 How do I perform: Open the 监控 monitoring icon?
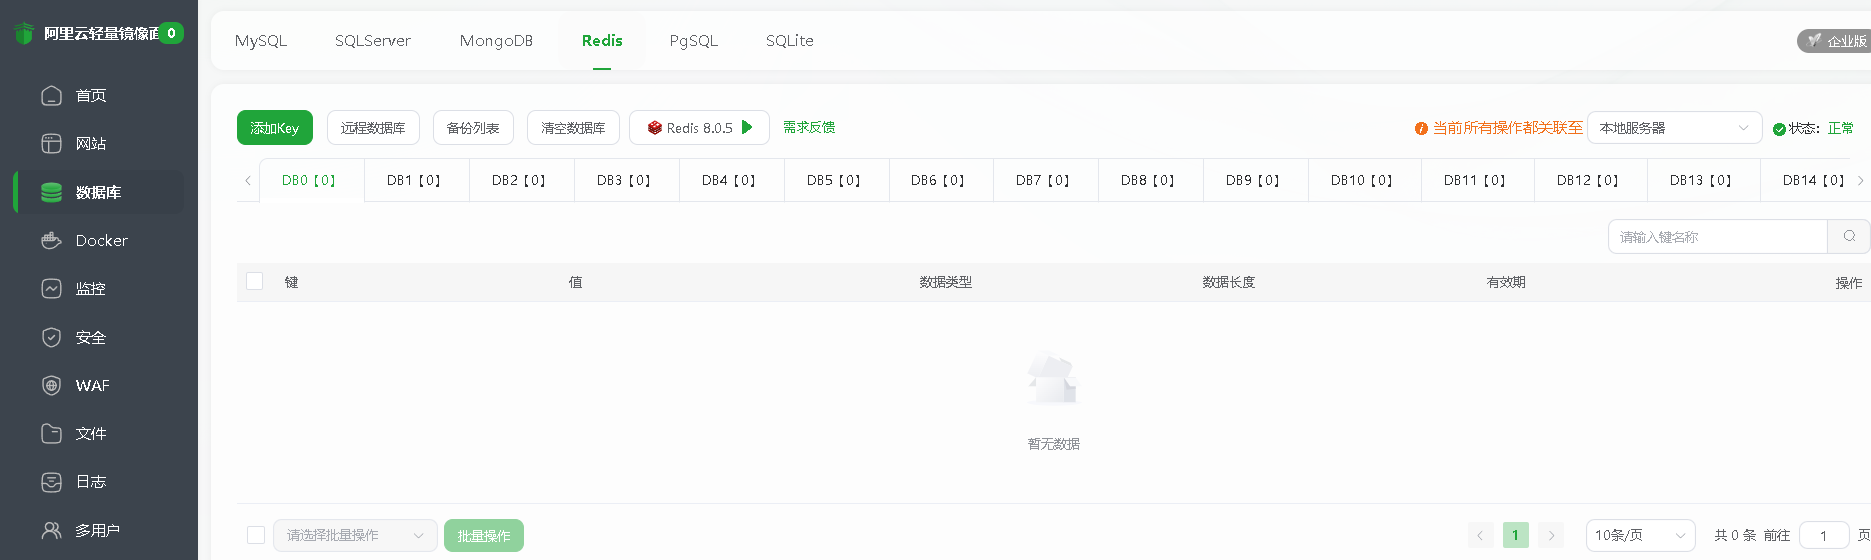point(51,288)
